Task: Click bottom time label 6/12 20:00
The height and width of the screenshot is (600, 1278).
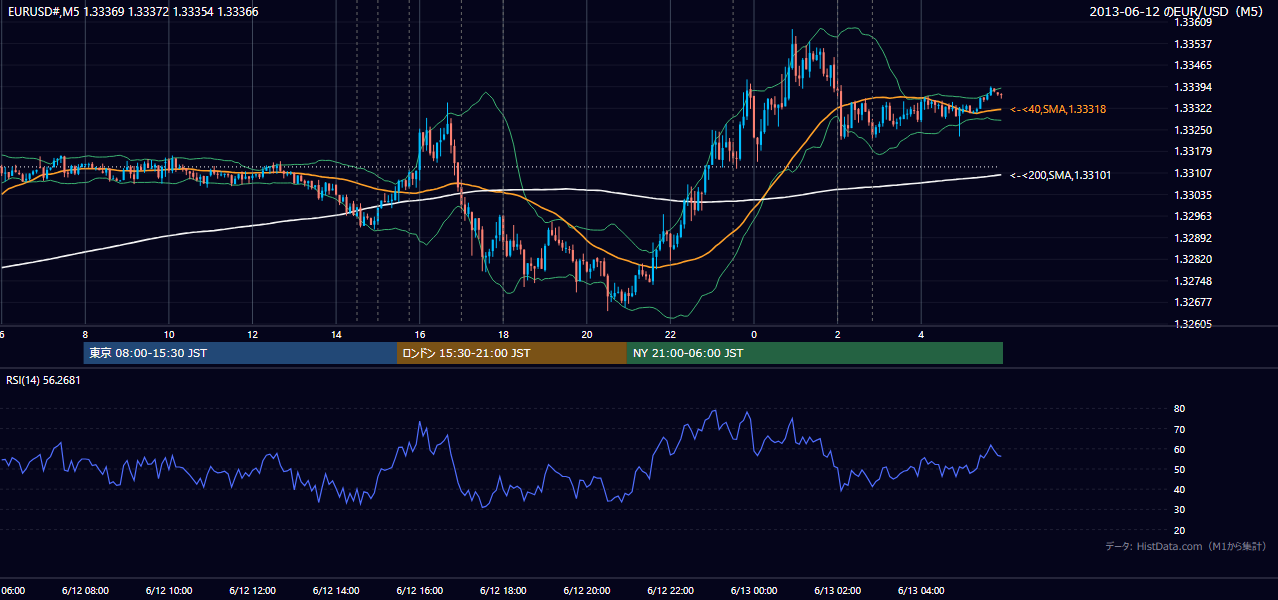Action: coord(586,590)
